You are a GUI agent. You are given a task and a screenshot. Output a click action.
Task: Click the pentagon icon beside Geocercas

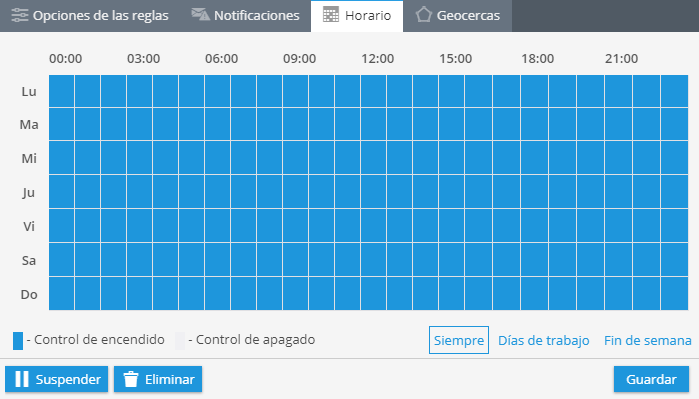(424, 15)
